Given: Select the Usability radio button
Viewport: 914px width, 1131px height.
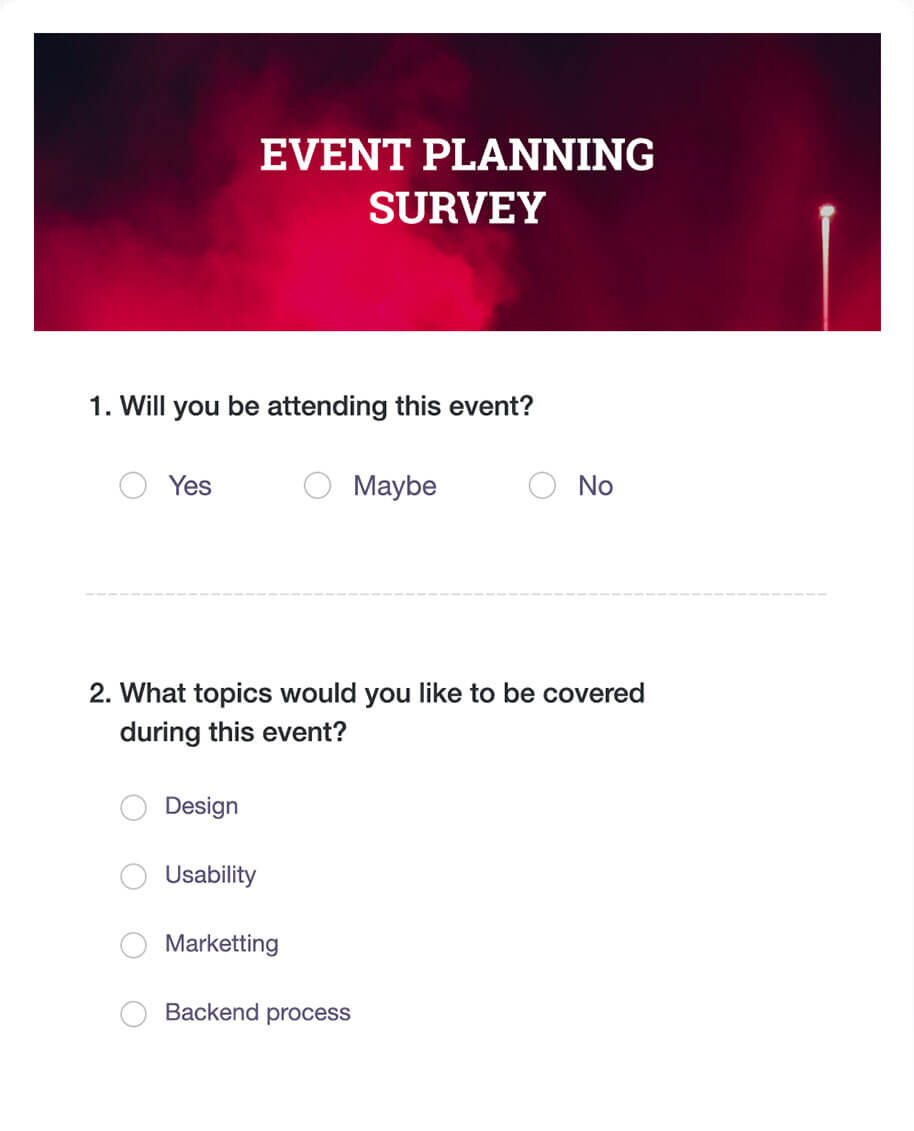Looking at the screenshot, I should (133, 876).
